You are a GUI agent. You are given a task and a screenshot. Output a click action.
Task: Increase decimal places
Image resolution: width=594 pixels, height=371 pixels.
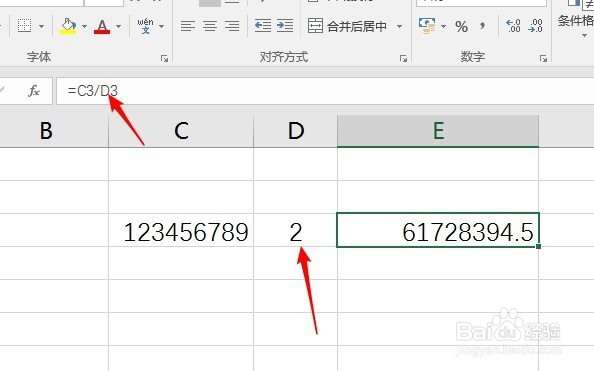(x=513, y=26)
